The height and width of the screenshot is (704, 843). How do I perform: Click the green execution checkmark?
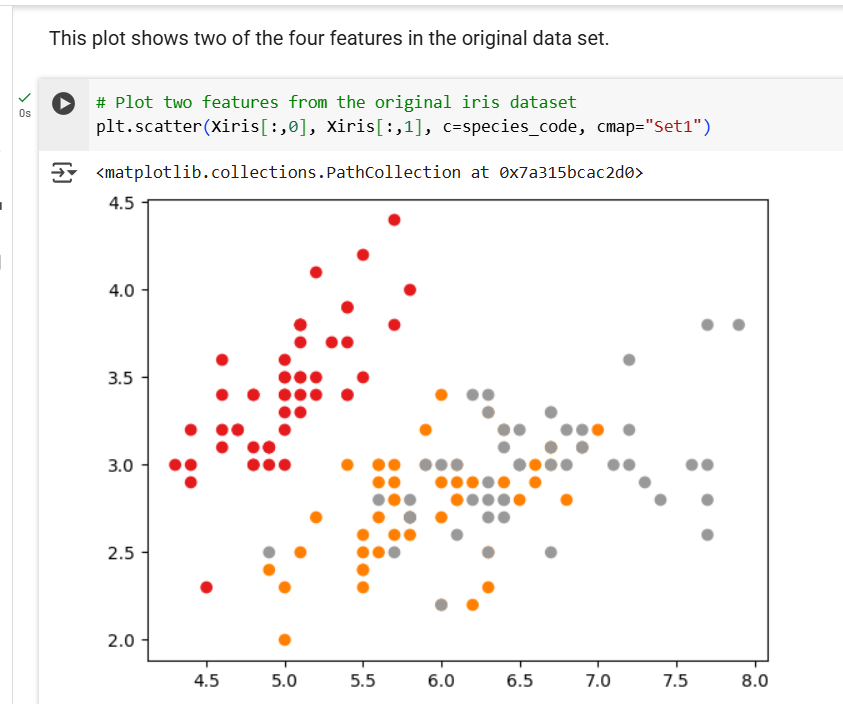[24, 97]
